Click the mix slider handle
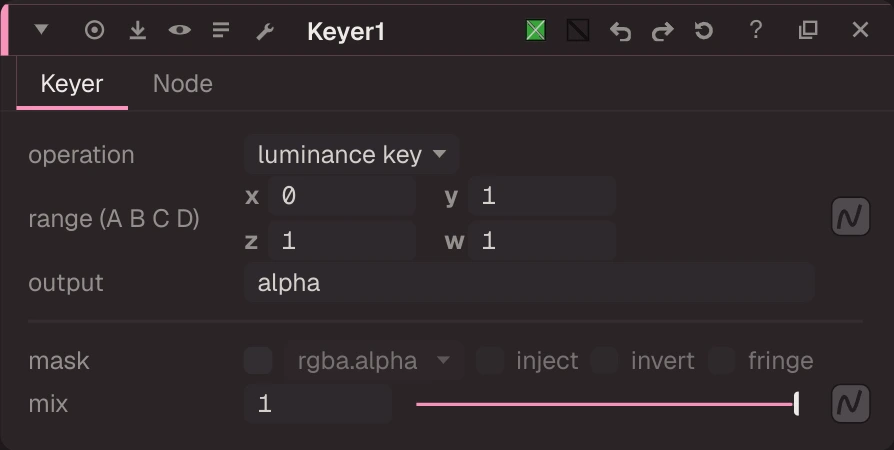The width and height of the screenshot is (894, 450). [796, 404]
